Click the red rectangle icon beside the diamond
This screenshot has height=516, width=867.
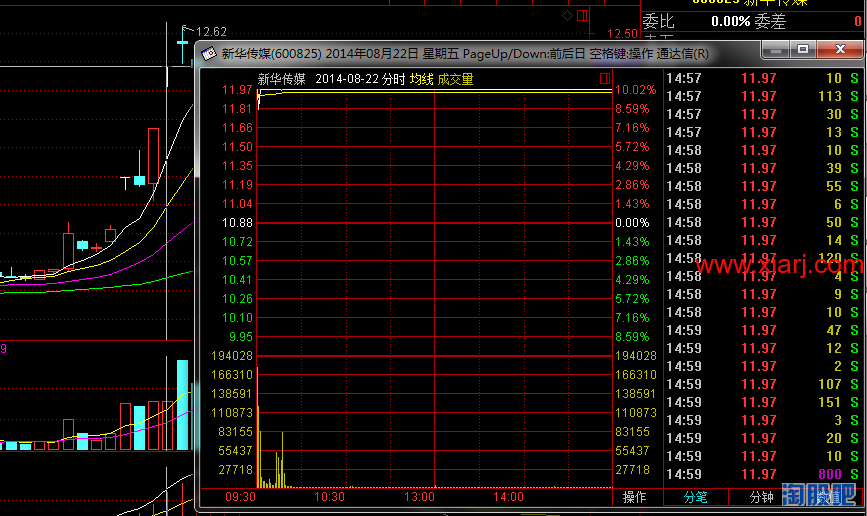point(582,15)
